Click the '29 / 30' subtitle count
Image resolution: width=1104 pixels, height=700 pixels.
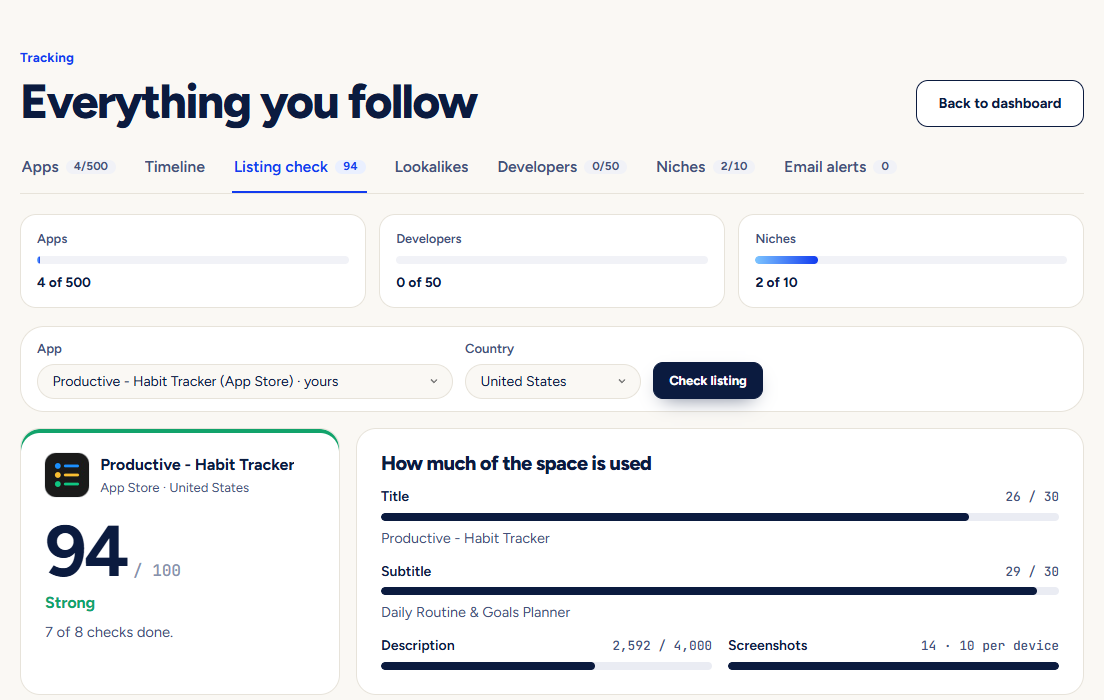coord(1031,571)
